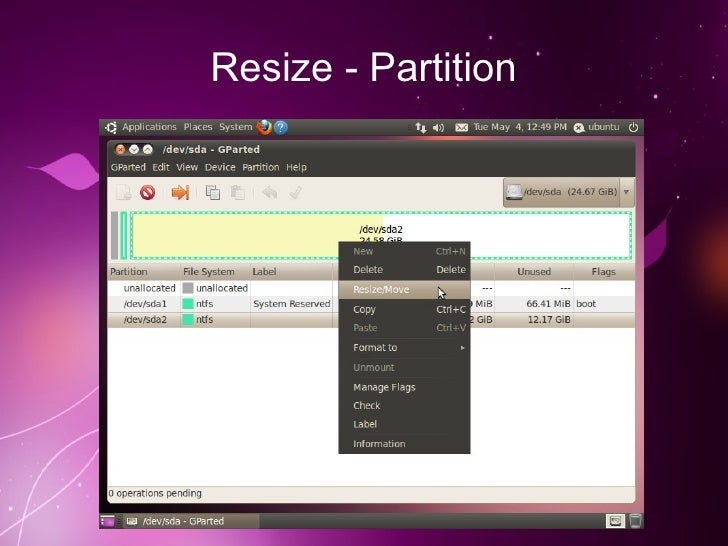
Task: Open the Partition menu
Action: pyautogui.click(x=260, y=167)
